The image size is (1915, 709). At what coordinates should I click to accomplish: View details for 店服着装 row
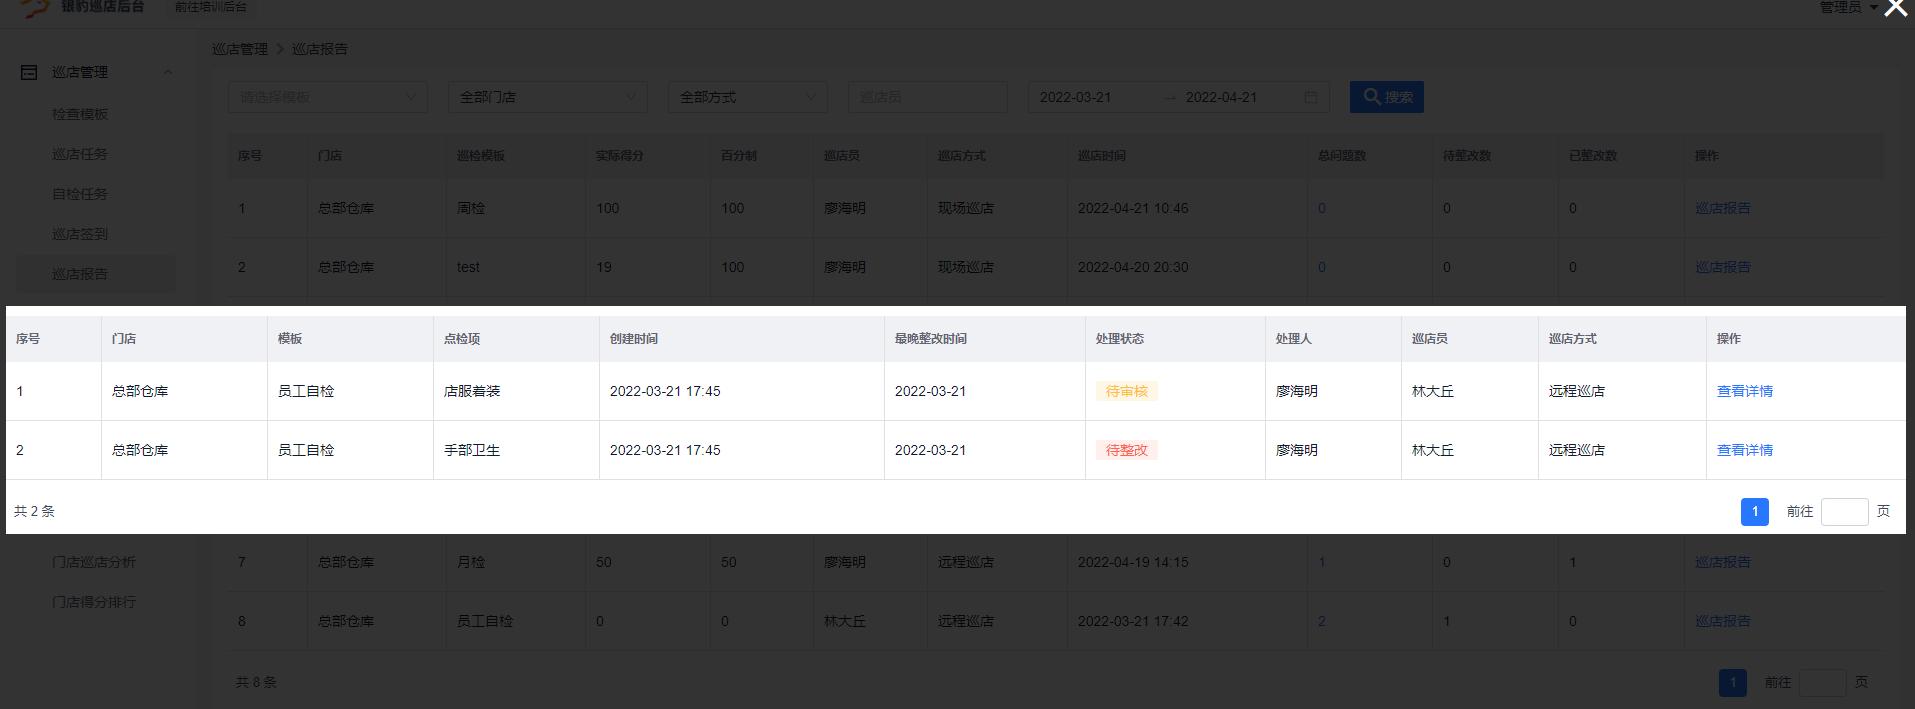[1744, 391]
